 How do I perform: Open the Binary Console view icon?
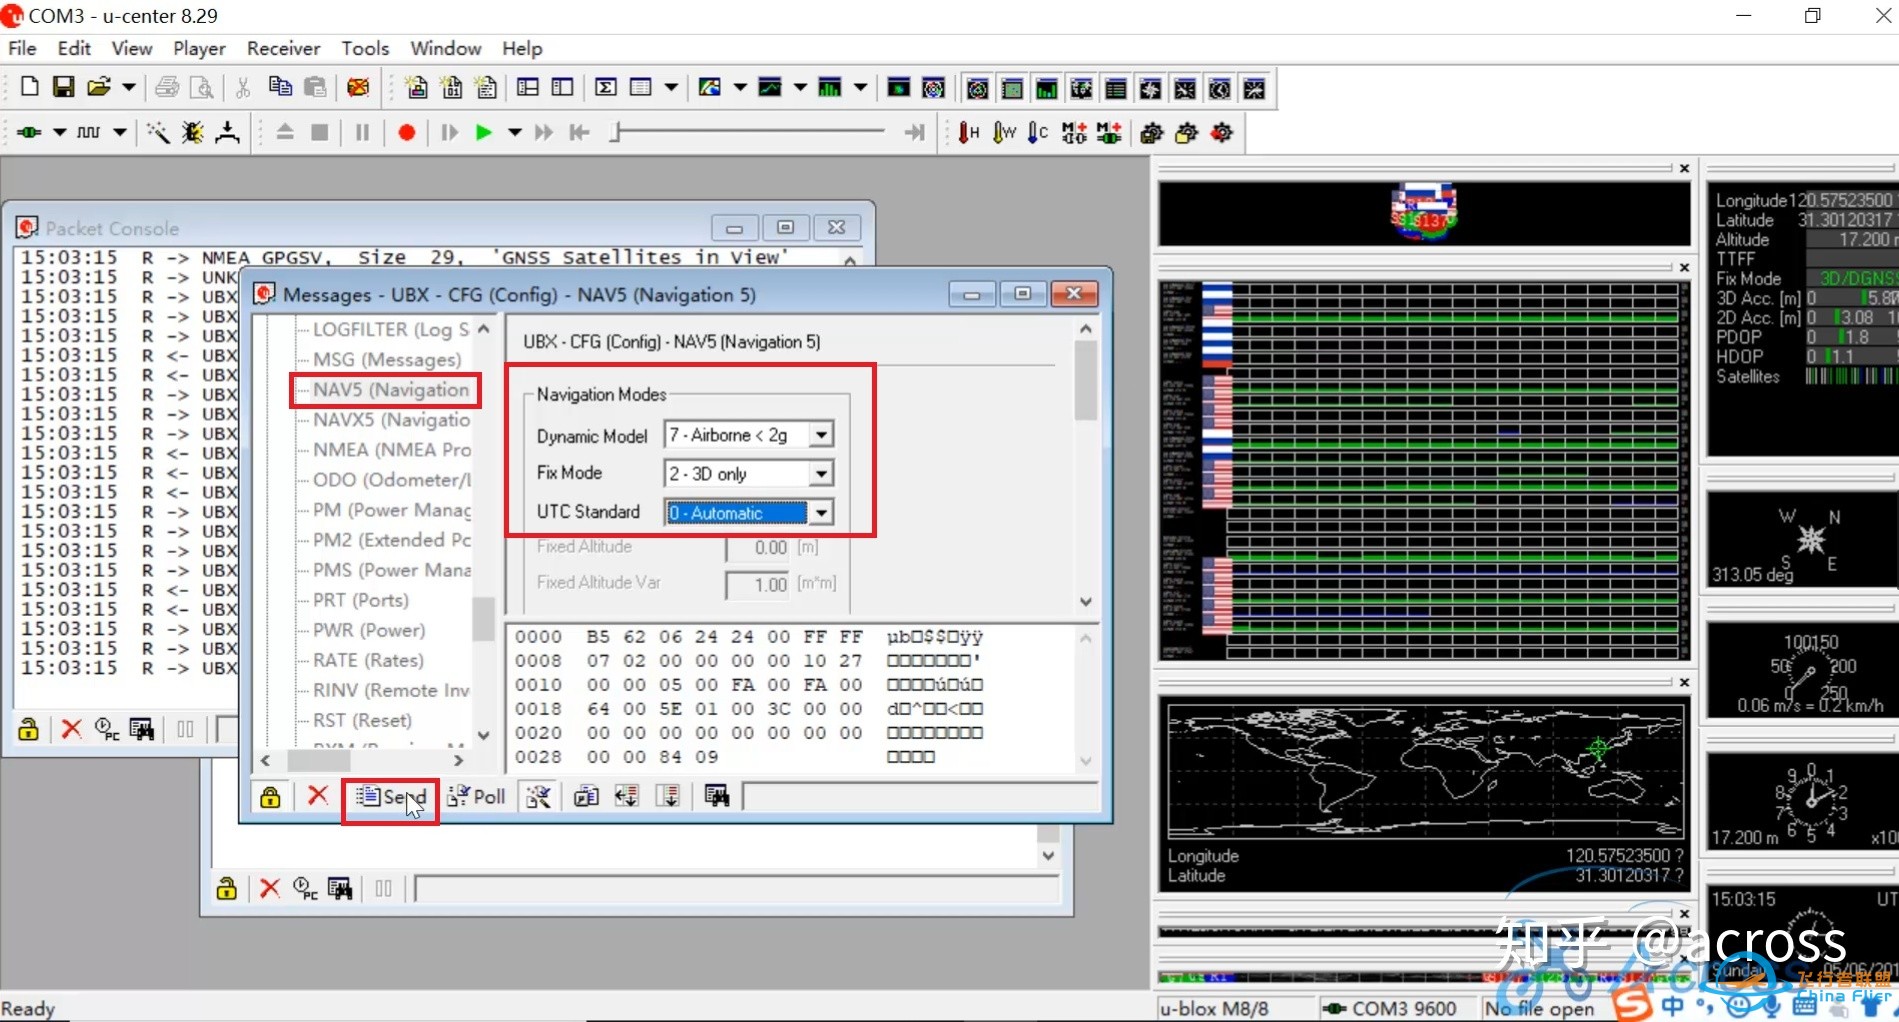click(451, 88)
